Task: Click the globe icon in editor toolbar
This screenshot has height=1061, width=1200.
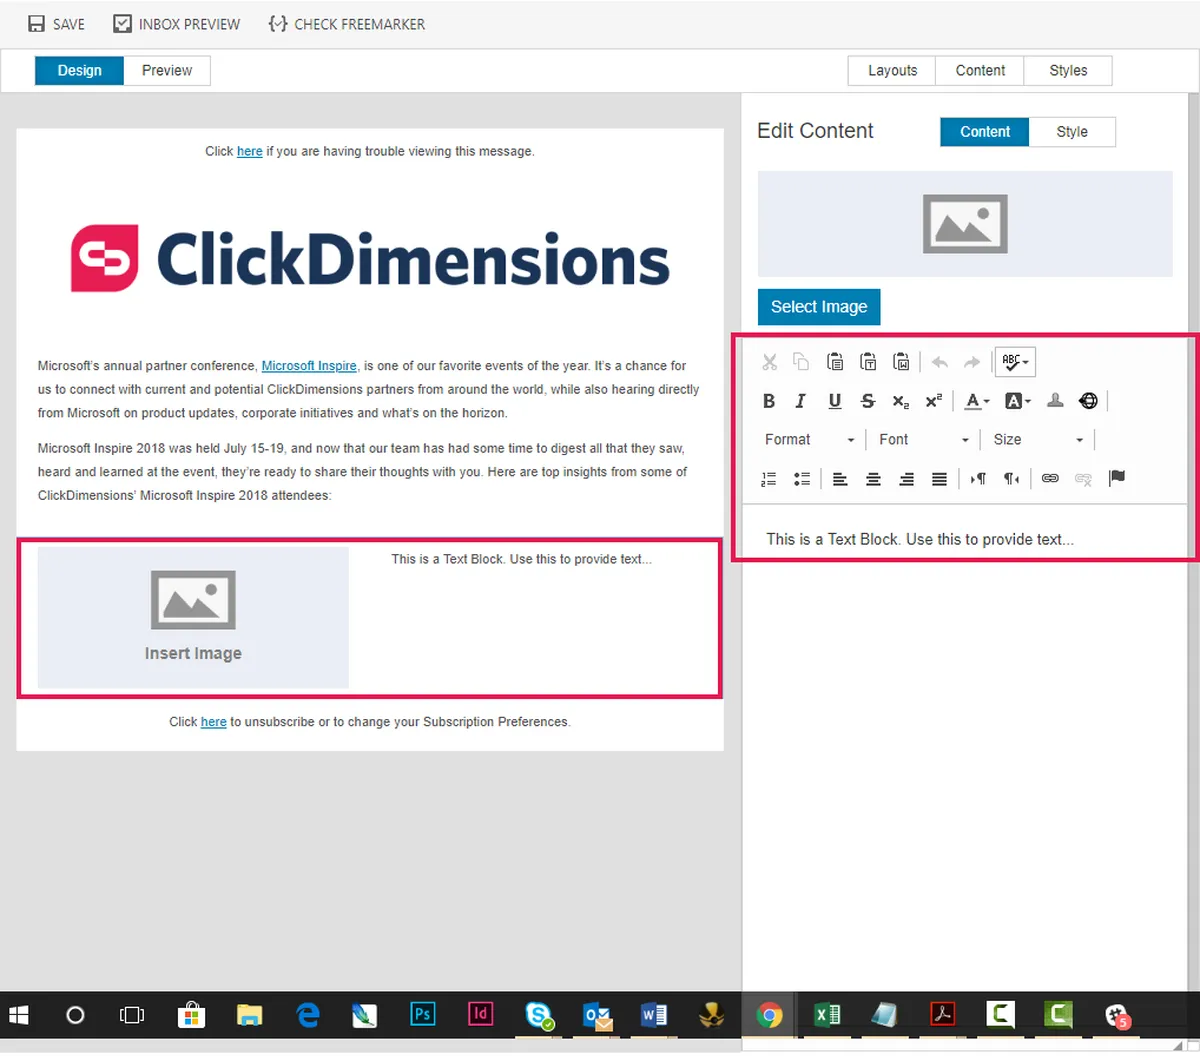Action: (x=1088, y=401)
